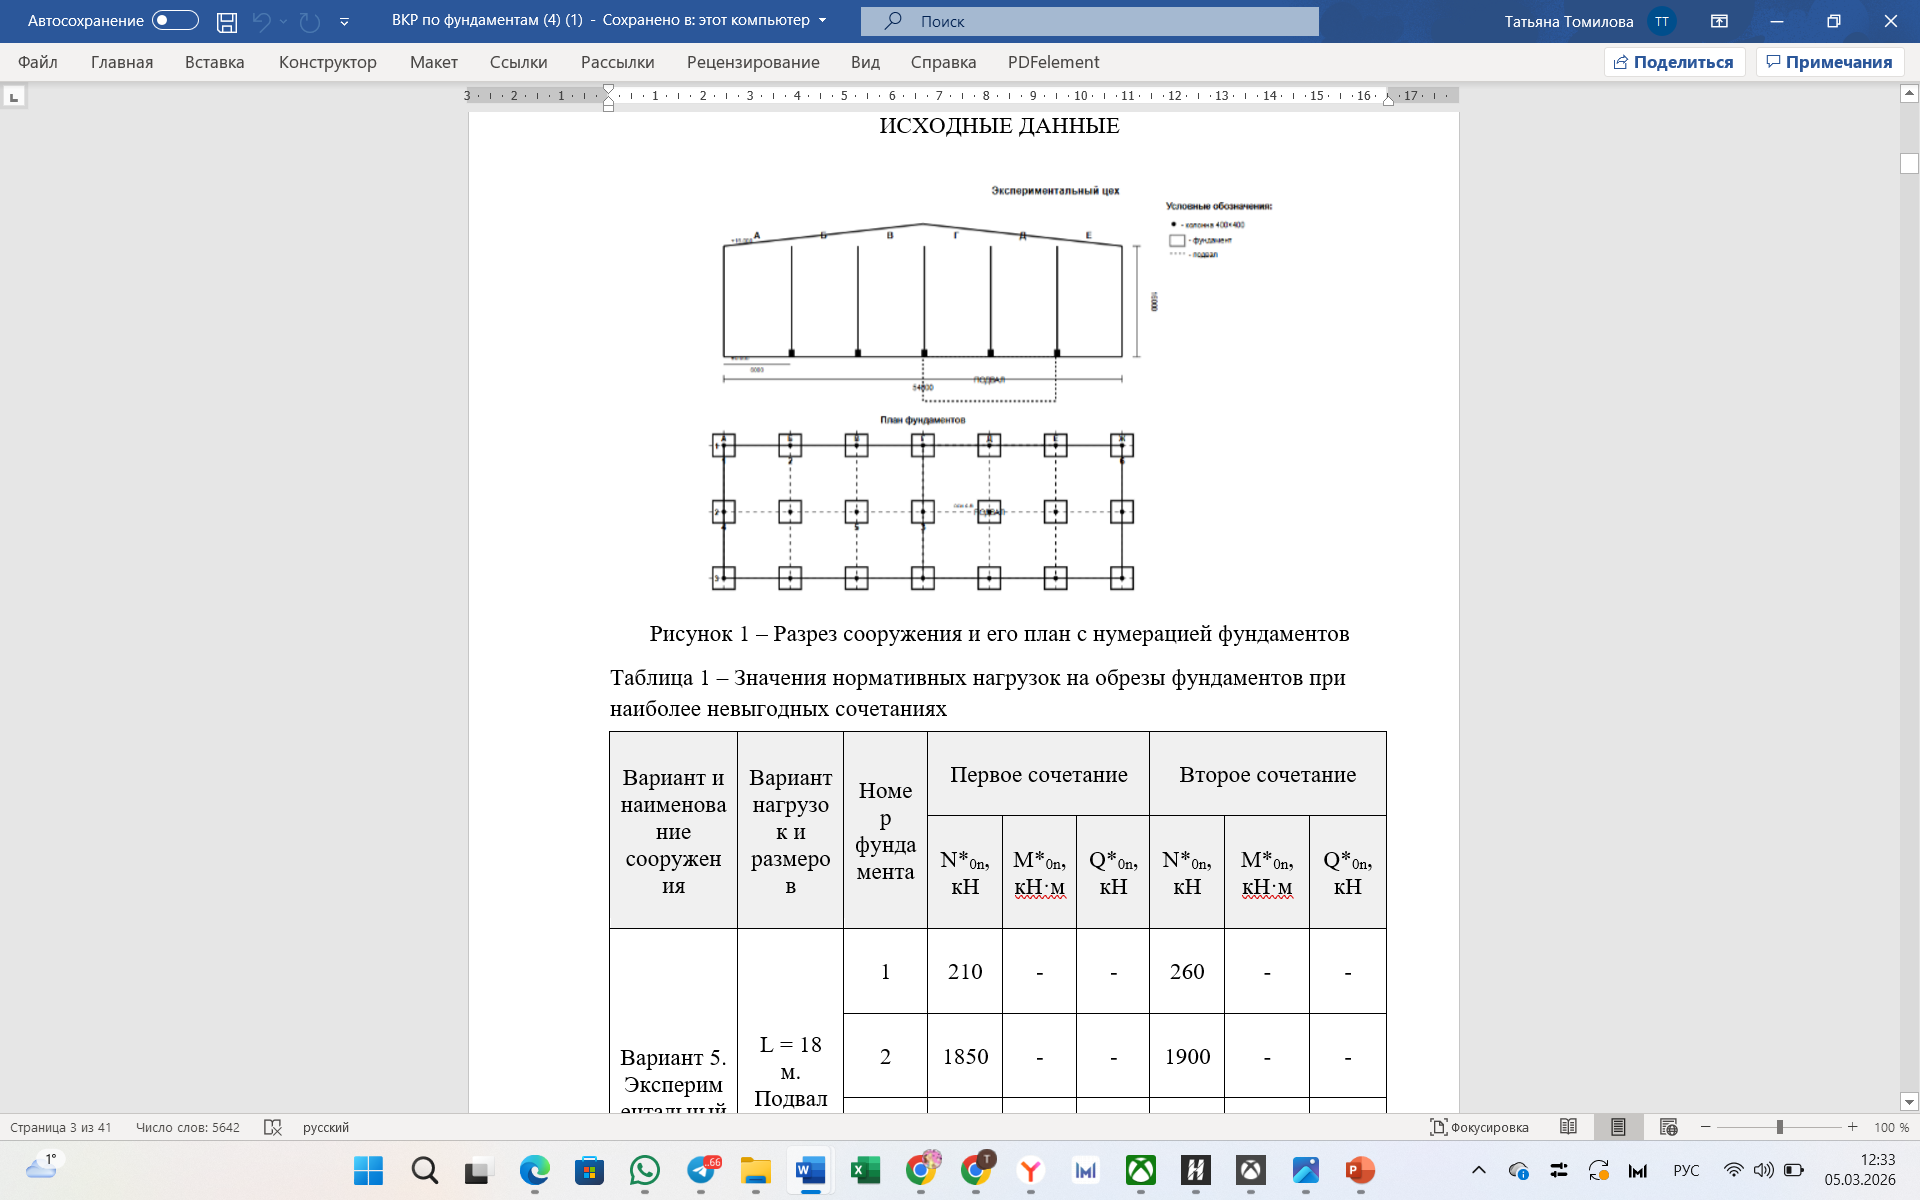Viewport: 1920px width, 1200px height.
Task: Expand the document save location dropdown
Action: coord(823,20)
